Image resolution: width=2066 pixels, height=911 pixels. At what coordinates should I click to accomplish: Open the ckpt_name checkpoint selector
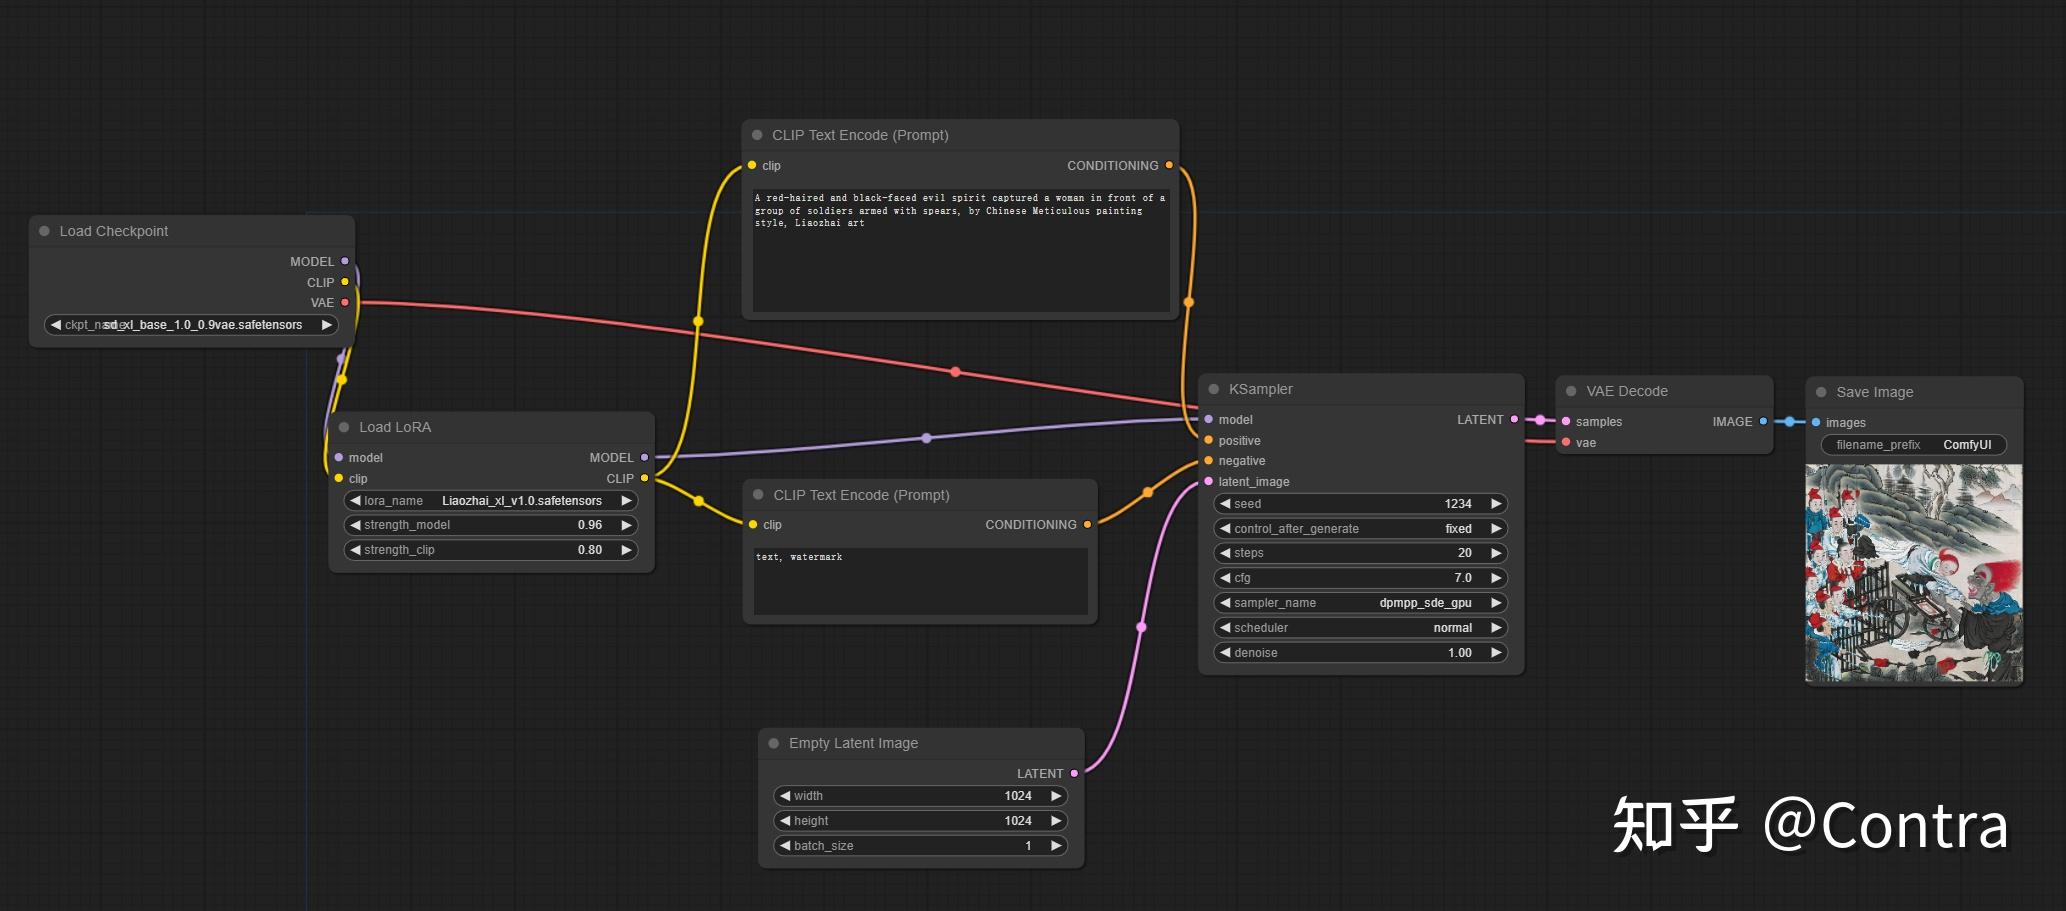pos(190,324)
